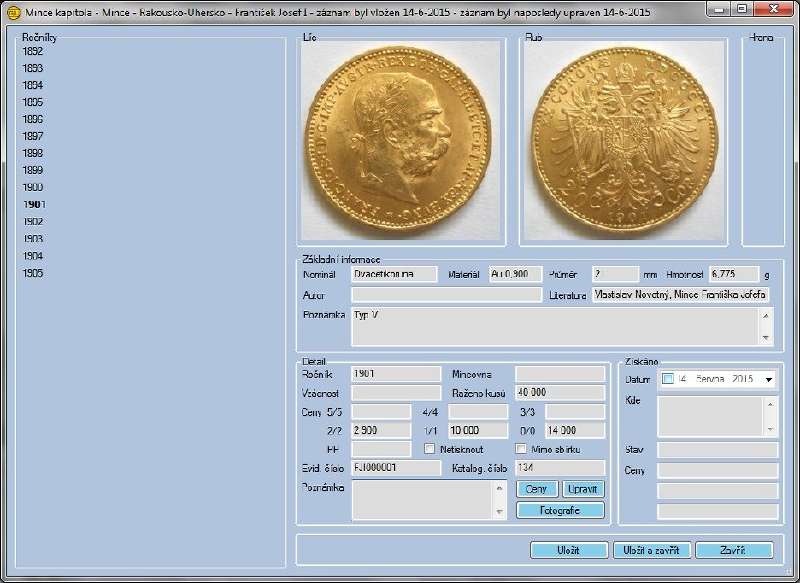Enable the Mimo sbírku checkbox
The image size is (800, 583).
[x=520, y=449]
